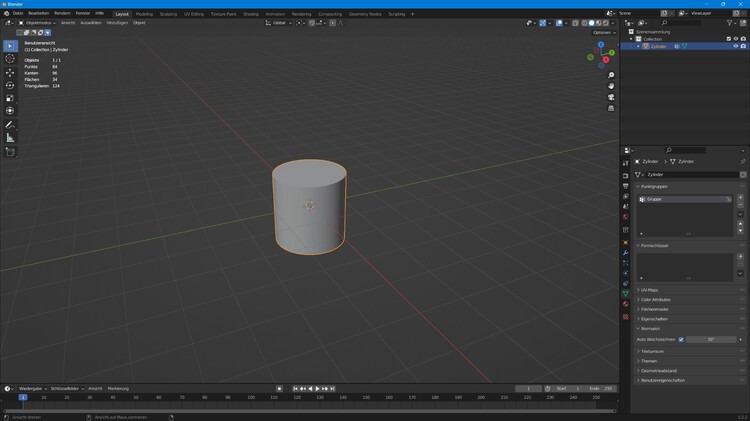Open the World properties tab
Viewport: 750px width, 421px height.
click(x=626, y=217)
